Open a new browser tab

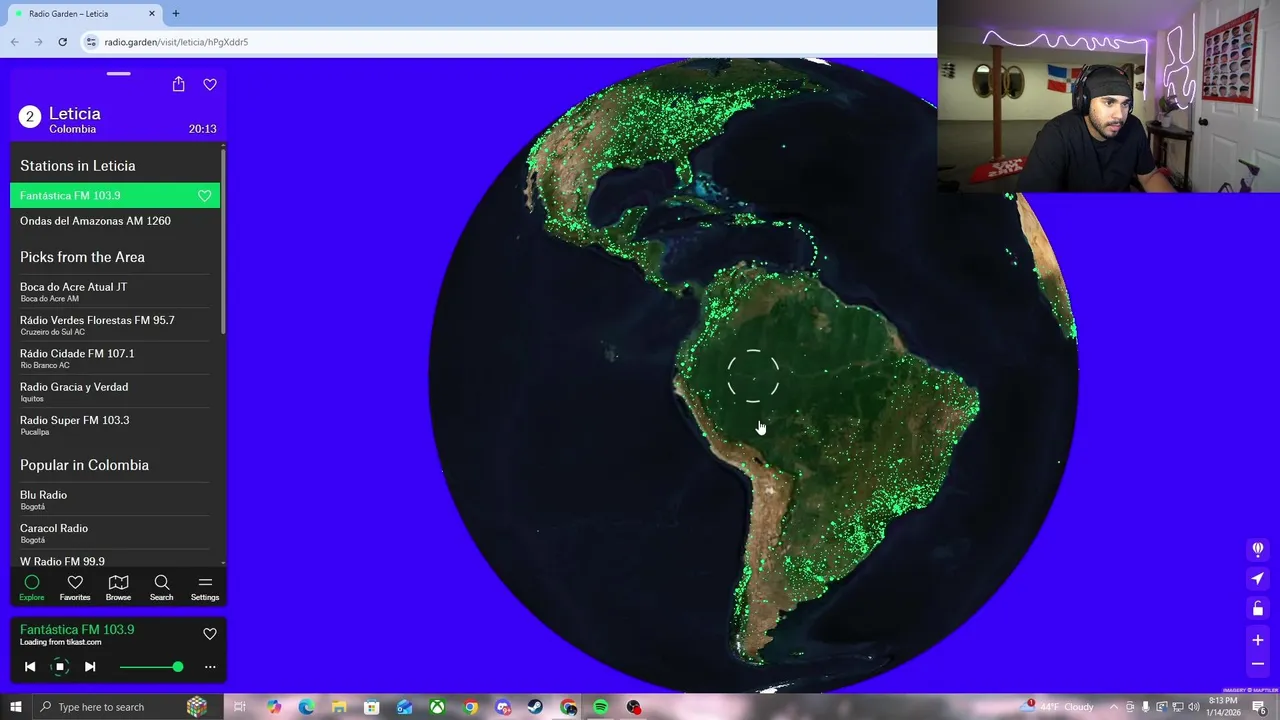coord(176,14)
